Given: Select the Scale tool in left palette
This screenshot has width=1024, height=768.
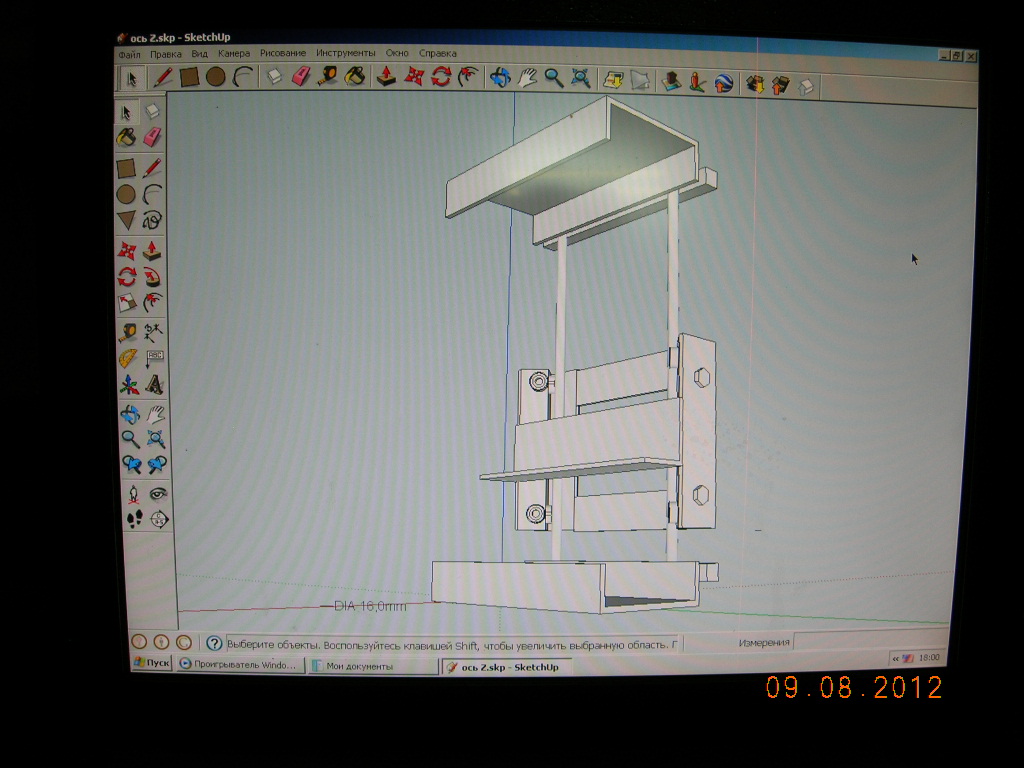Looking at the screenshot, I should tap(127, 303).
